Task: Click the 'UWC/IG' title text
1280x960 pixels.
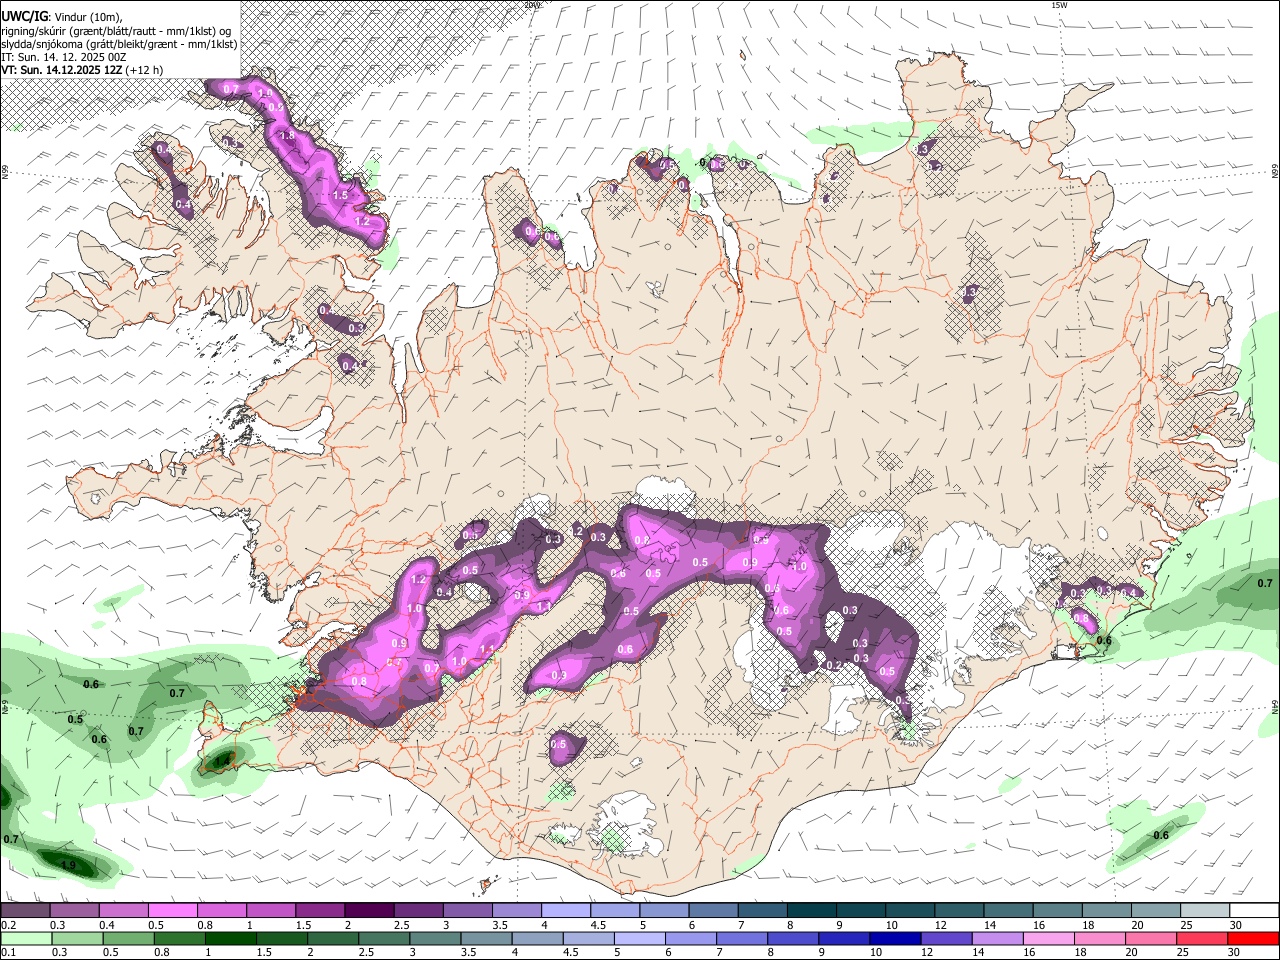Action: (x=24, y=17)
